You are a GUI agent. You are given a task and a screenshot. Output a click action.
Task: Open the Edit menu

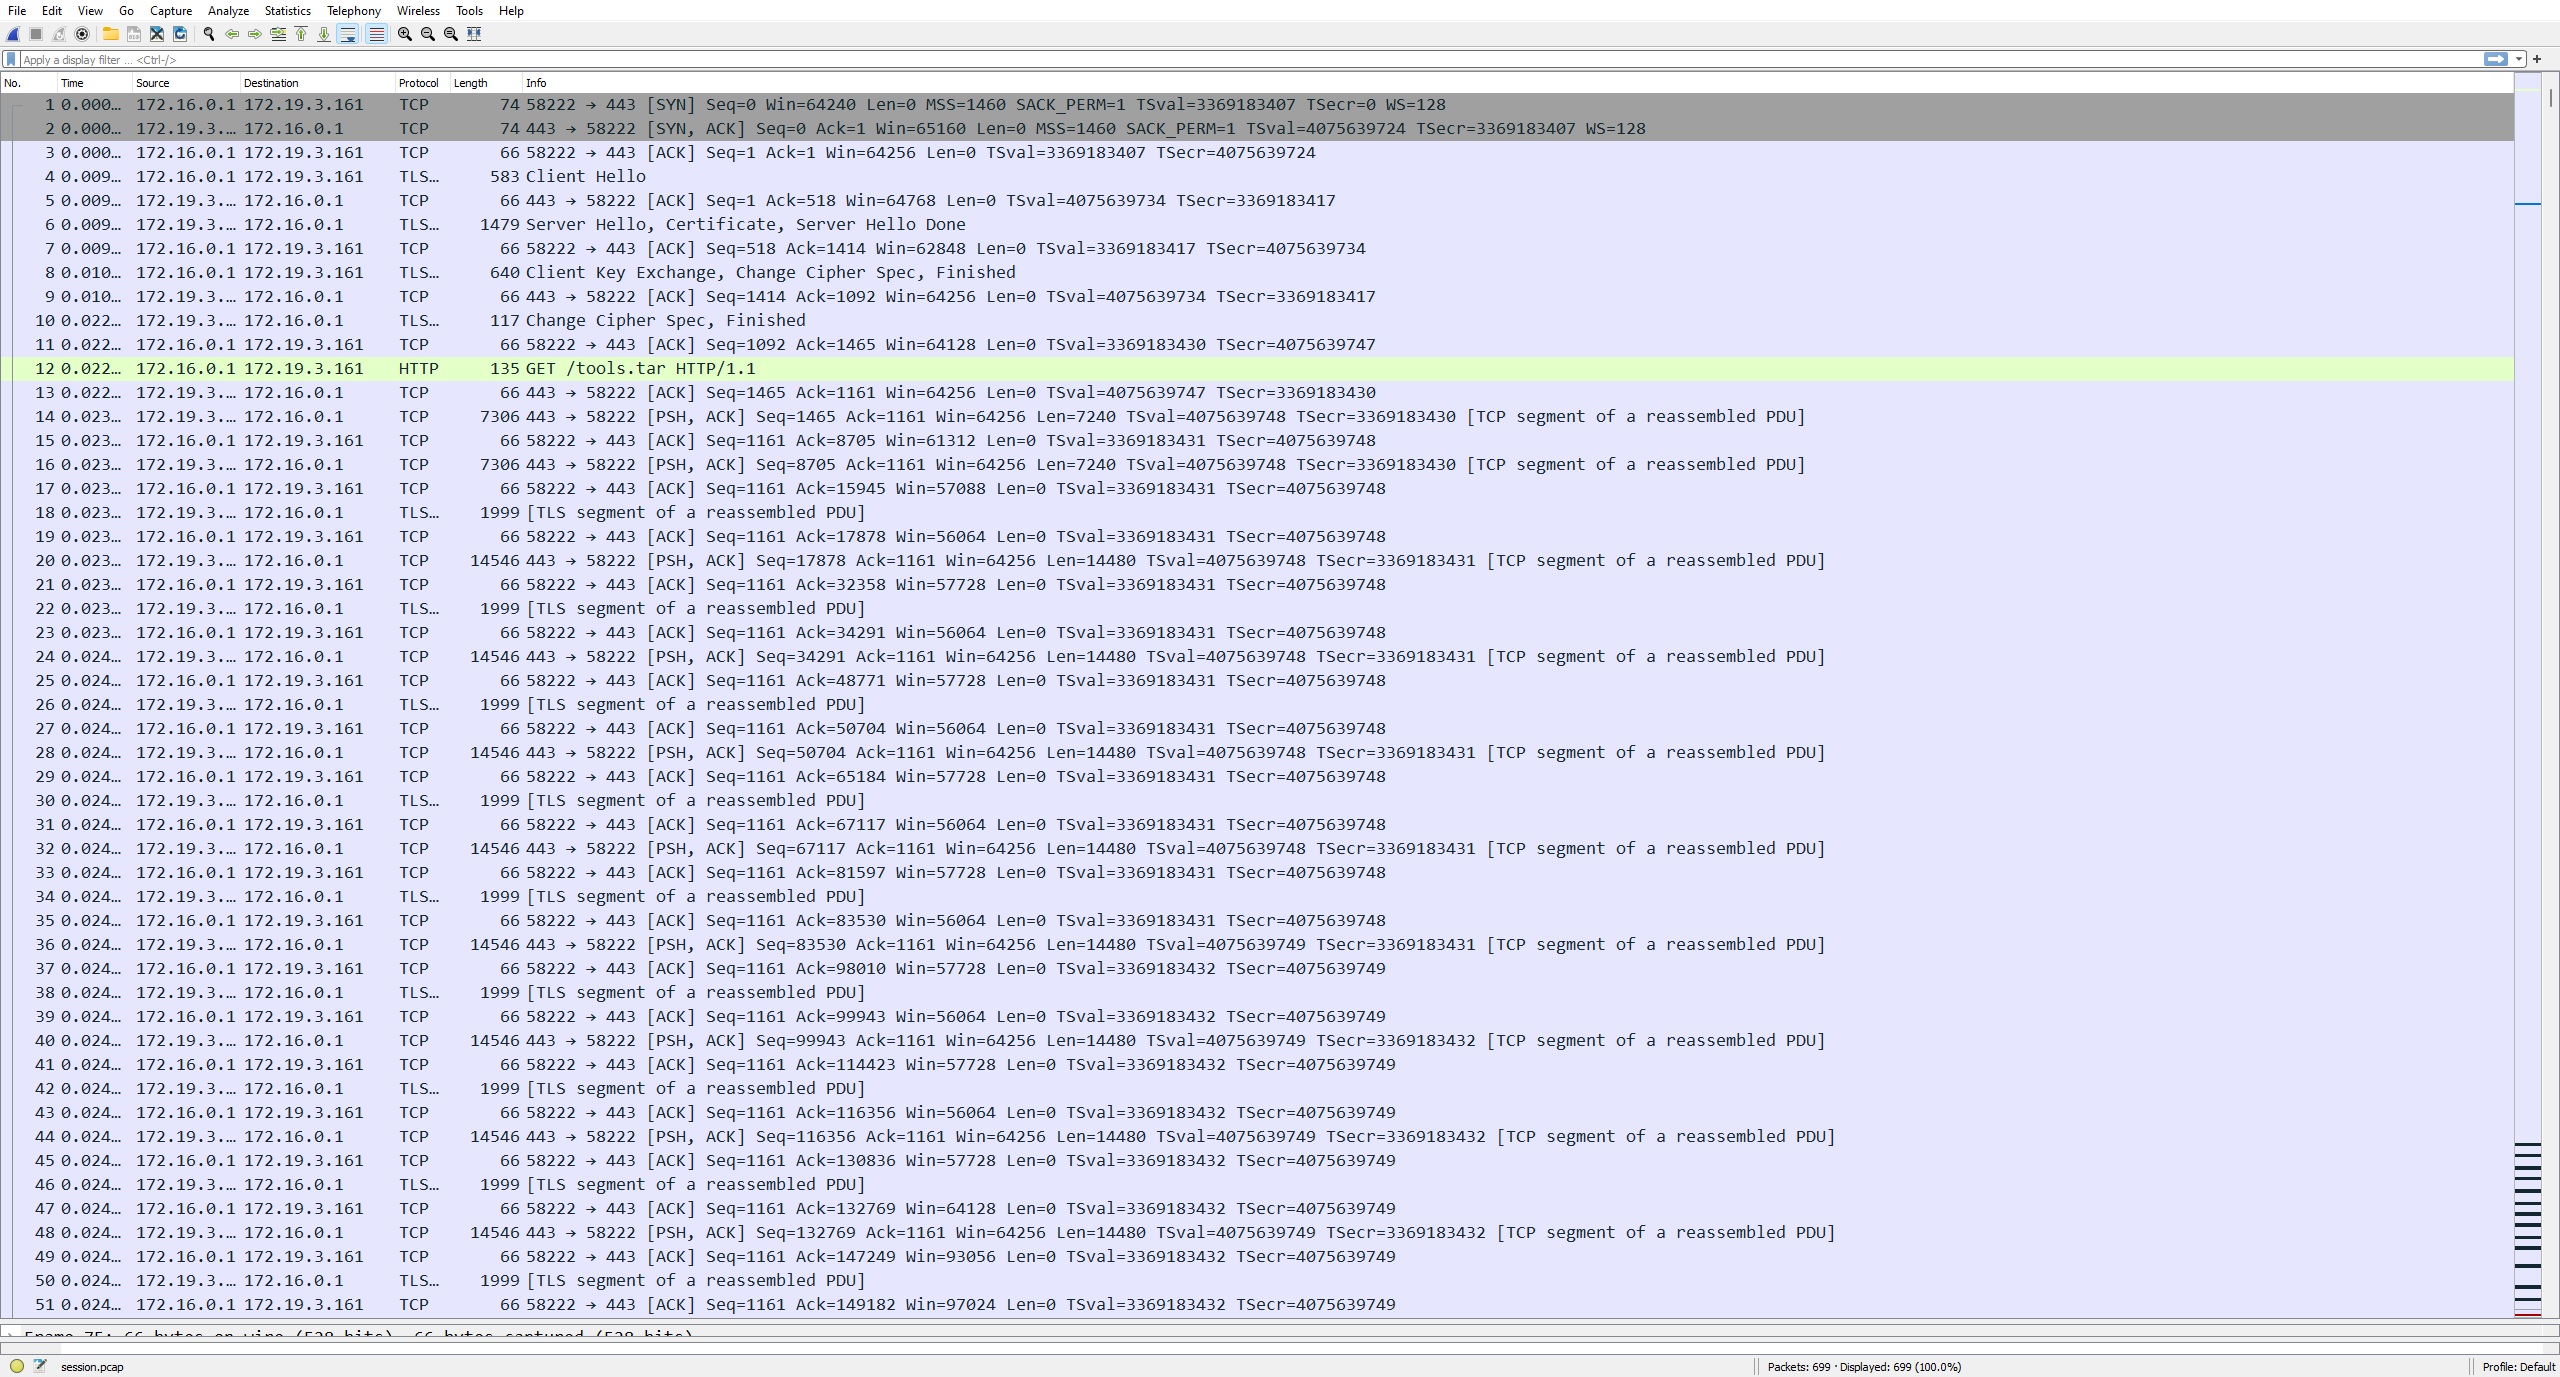tap(52, 11)
